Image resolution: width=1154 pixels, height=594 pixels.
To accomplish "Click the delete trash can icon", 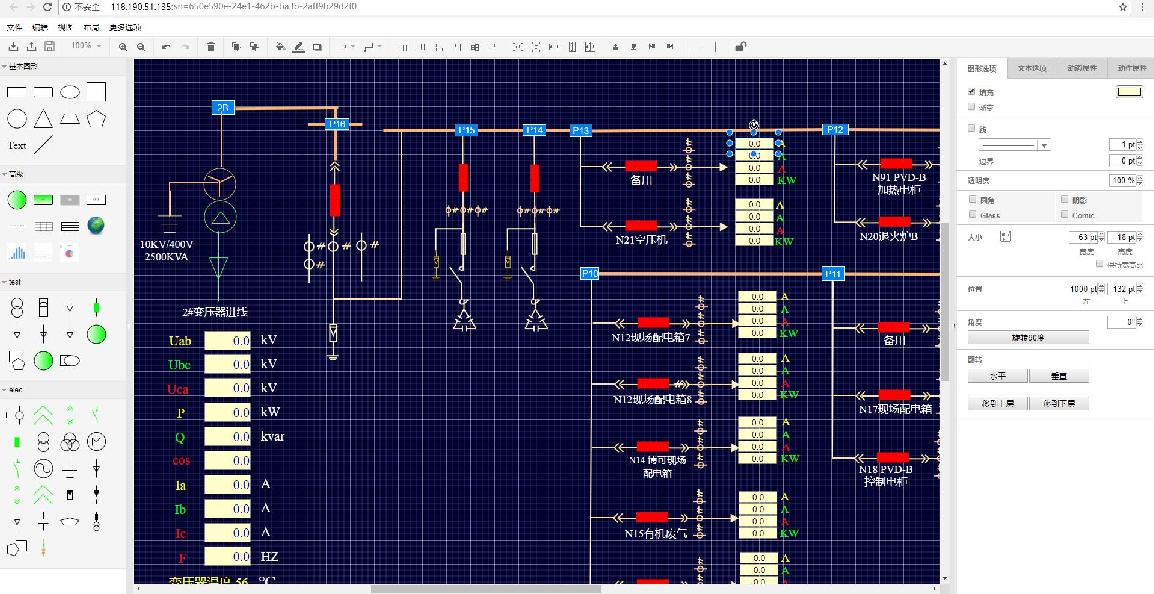I will click(210, 46).
